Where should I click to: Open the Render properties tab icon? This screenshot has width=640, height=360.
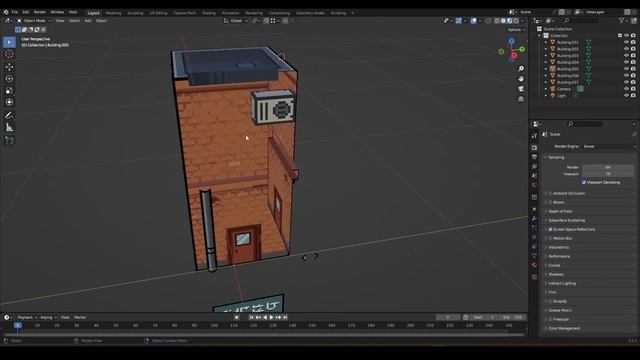[534, 147]
